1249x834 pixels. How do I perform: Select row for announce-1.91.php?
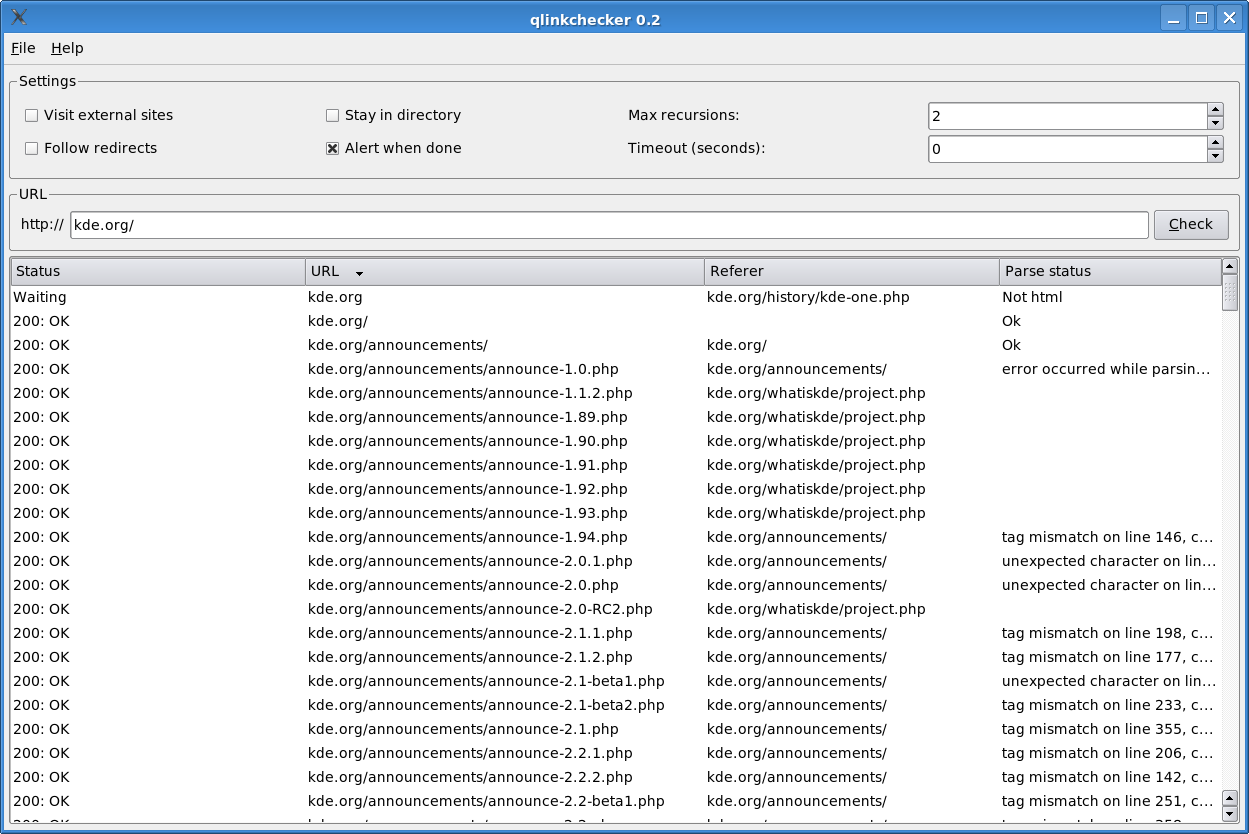[x=616, y=465]
